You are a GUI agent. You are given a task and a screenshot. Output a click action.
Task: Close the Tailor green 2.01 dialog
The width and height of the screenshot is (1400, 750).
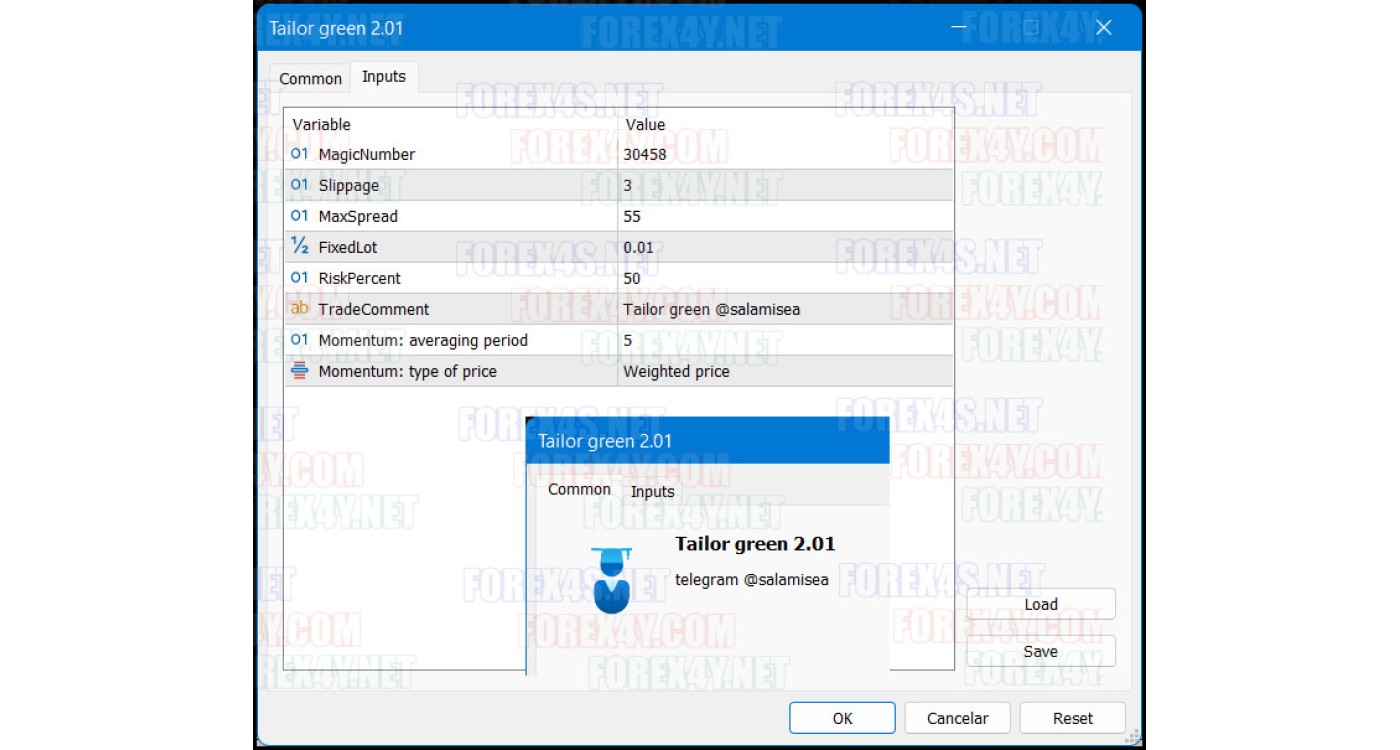pos(1103,28)
